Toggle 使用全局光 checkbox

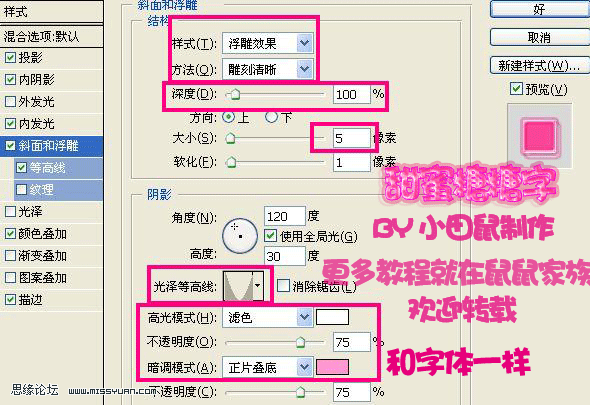point(270,236)
